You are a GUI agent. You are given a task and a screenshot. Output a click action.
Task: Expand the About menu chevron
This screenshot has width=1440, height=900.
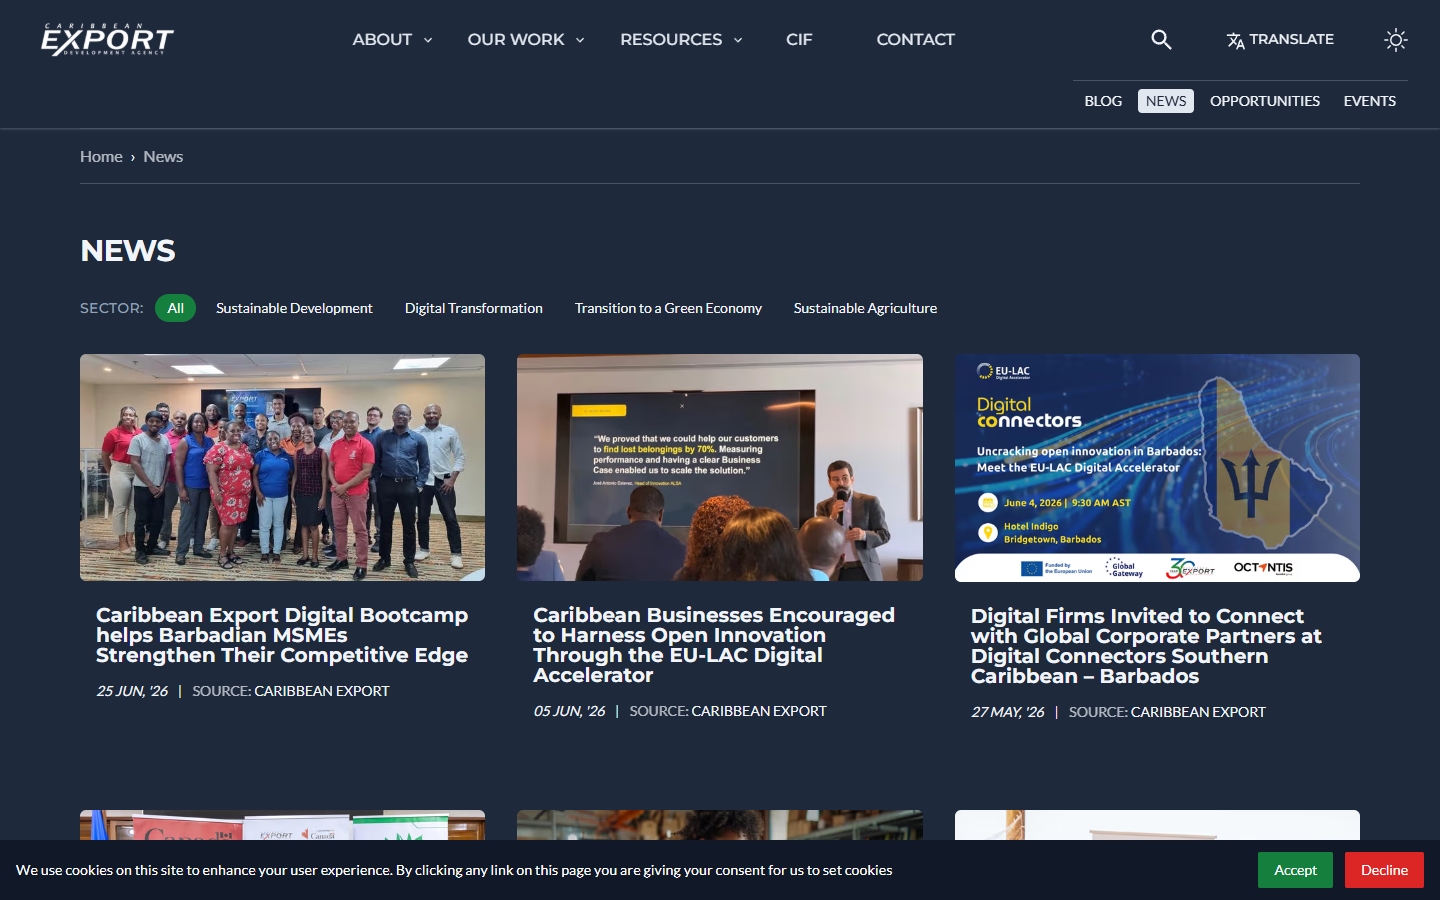(x=428, y=40)
